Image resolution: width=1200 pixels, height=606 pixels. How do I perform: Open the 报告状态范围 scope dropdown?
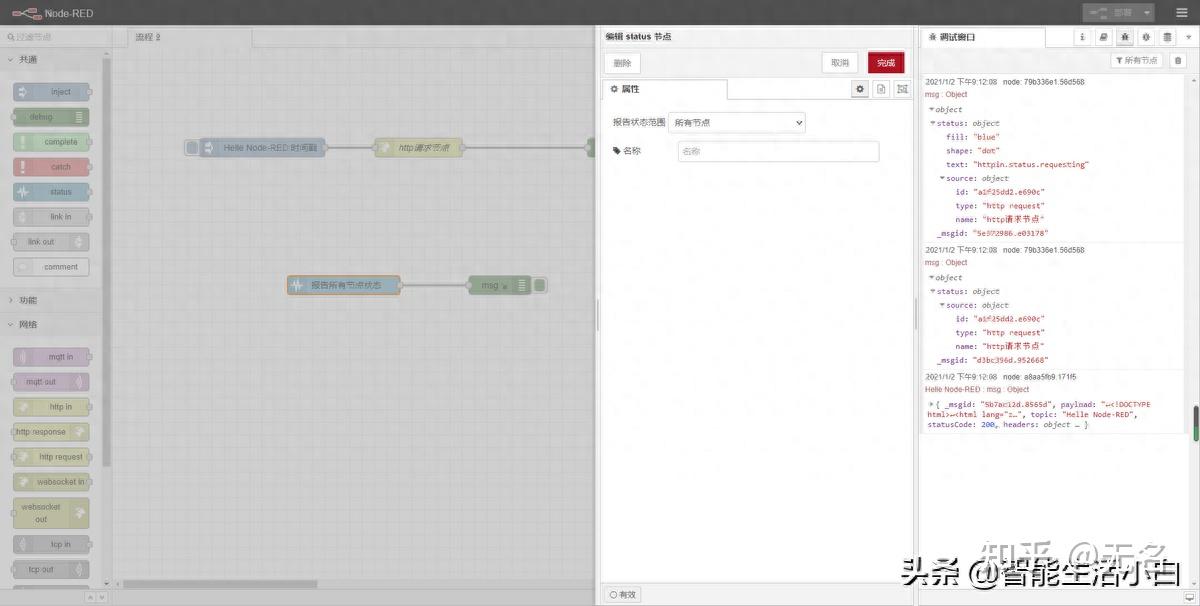[x=737, y=122]
